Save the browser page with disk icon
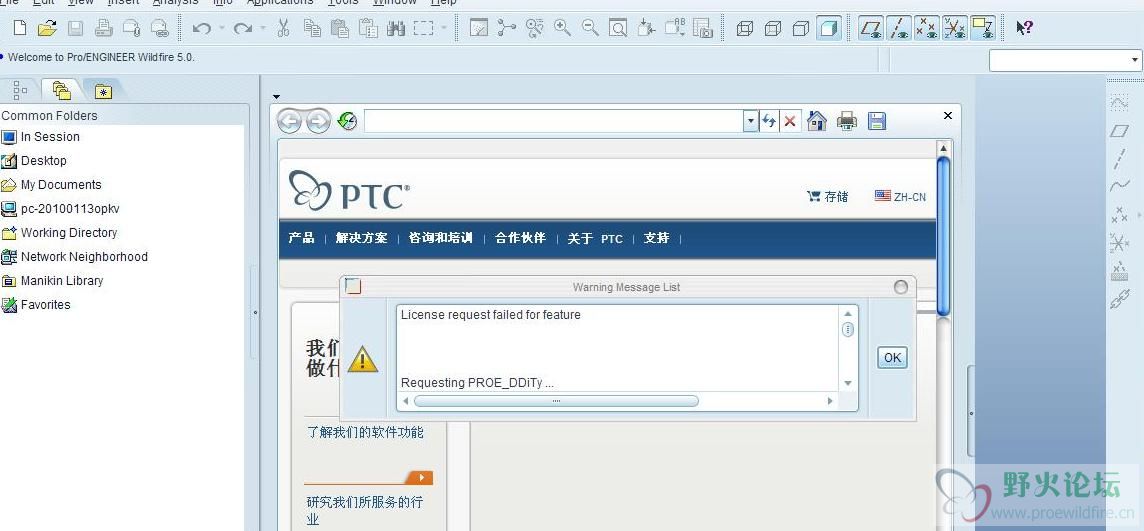 876,121
